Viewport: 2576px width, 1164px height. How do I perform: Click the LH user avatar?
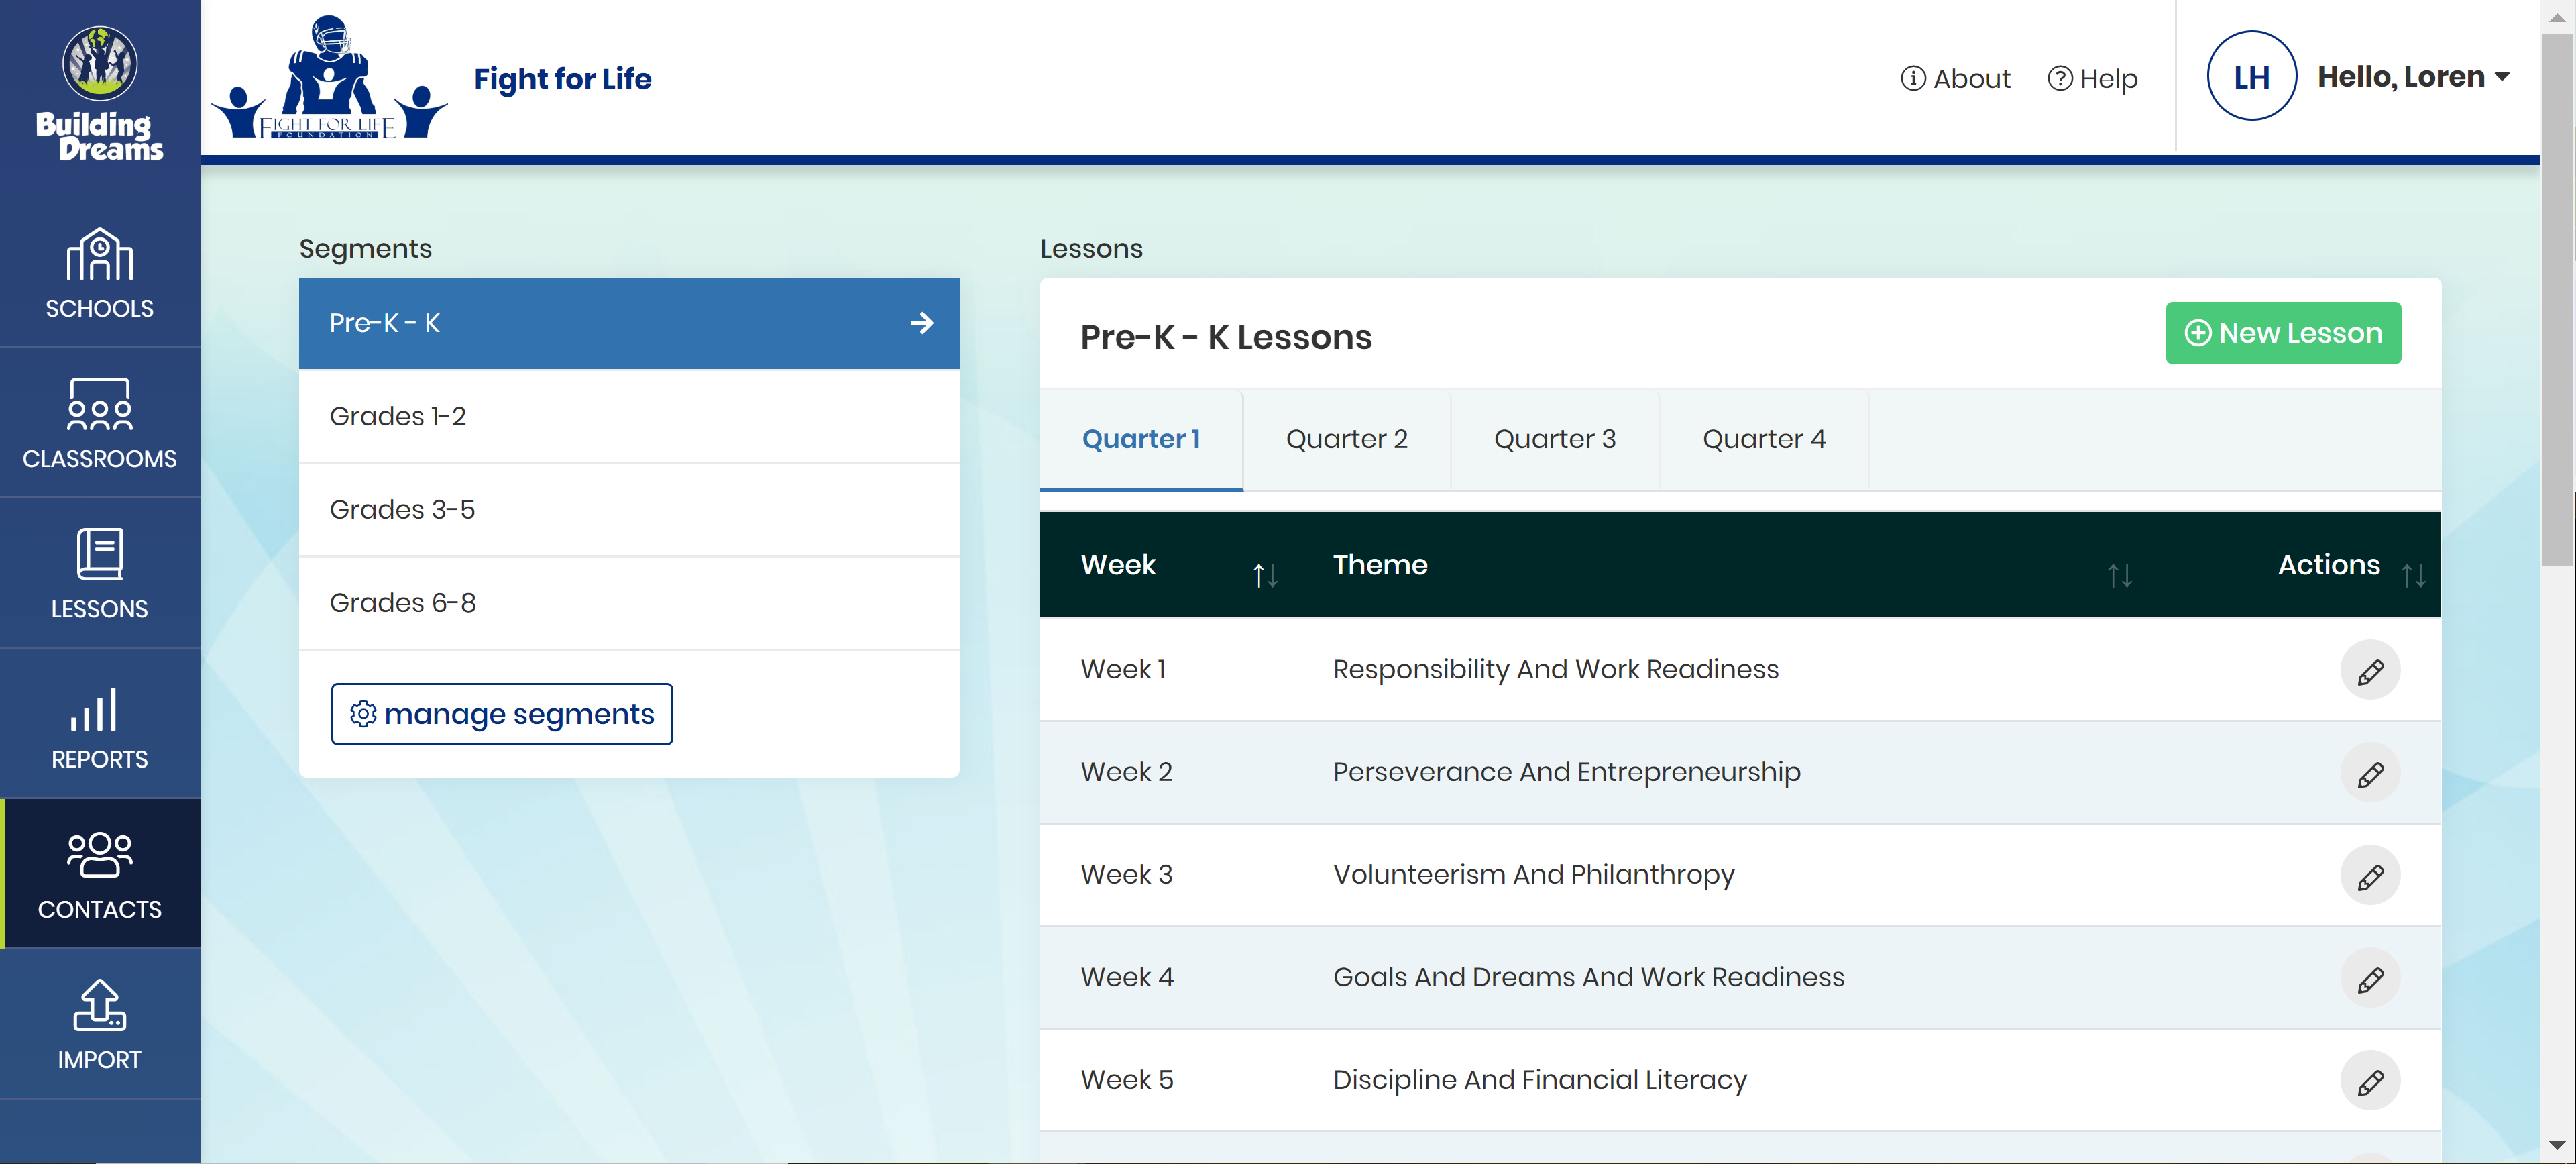2251,76
